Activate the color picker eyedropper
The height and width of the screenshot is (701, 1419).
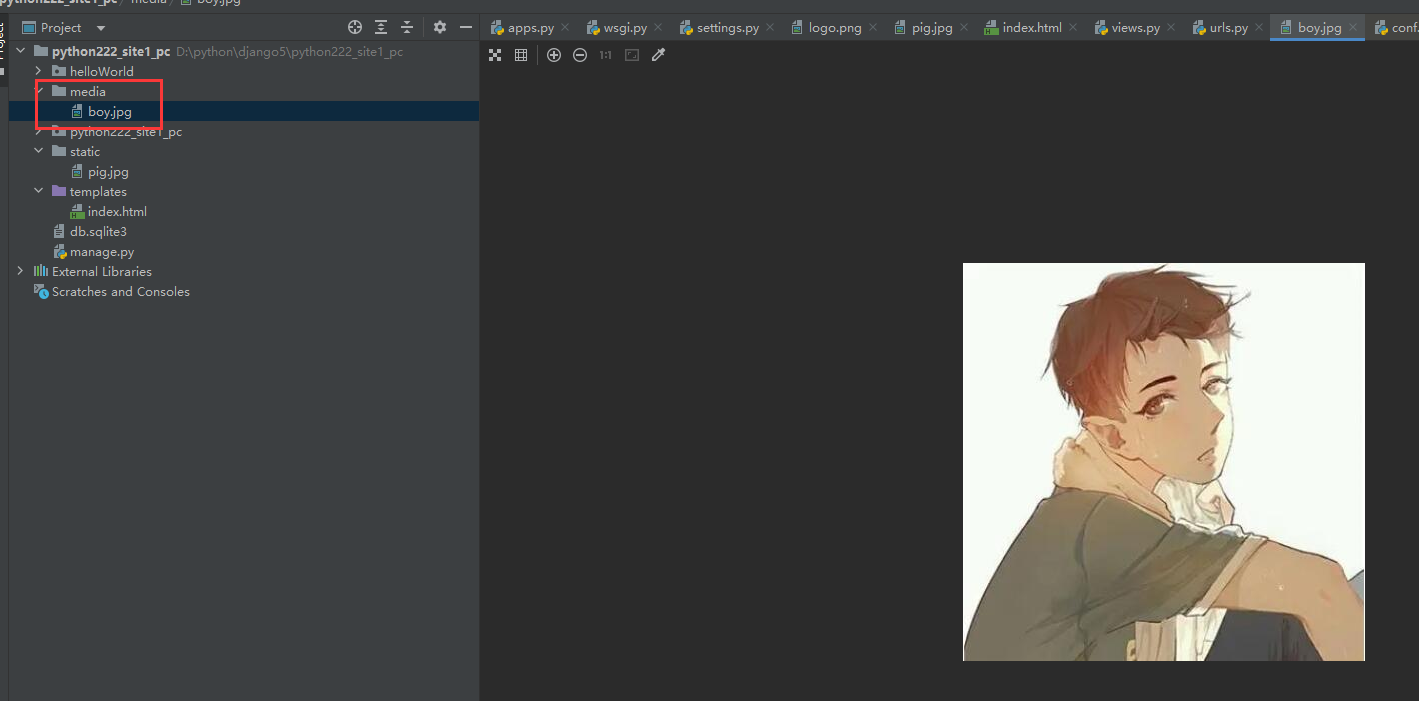(x=658, y=55)
